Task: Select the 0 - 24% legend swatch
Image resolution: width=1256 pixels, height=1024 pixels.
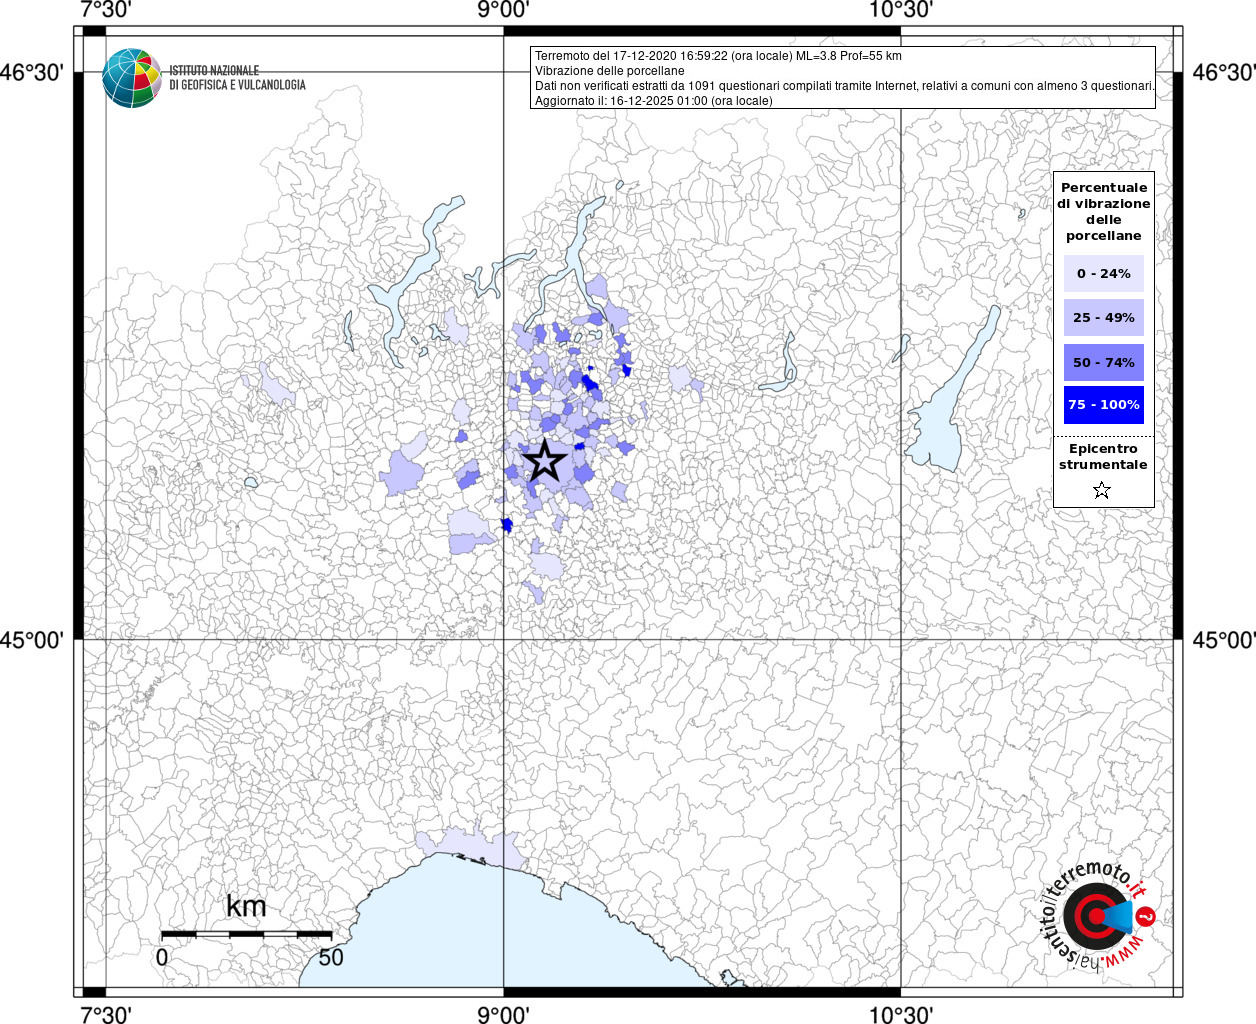Action: [x=1104, y=274]
